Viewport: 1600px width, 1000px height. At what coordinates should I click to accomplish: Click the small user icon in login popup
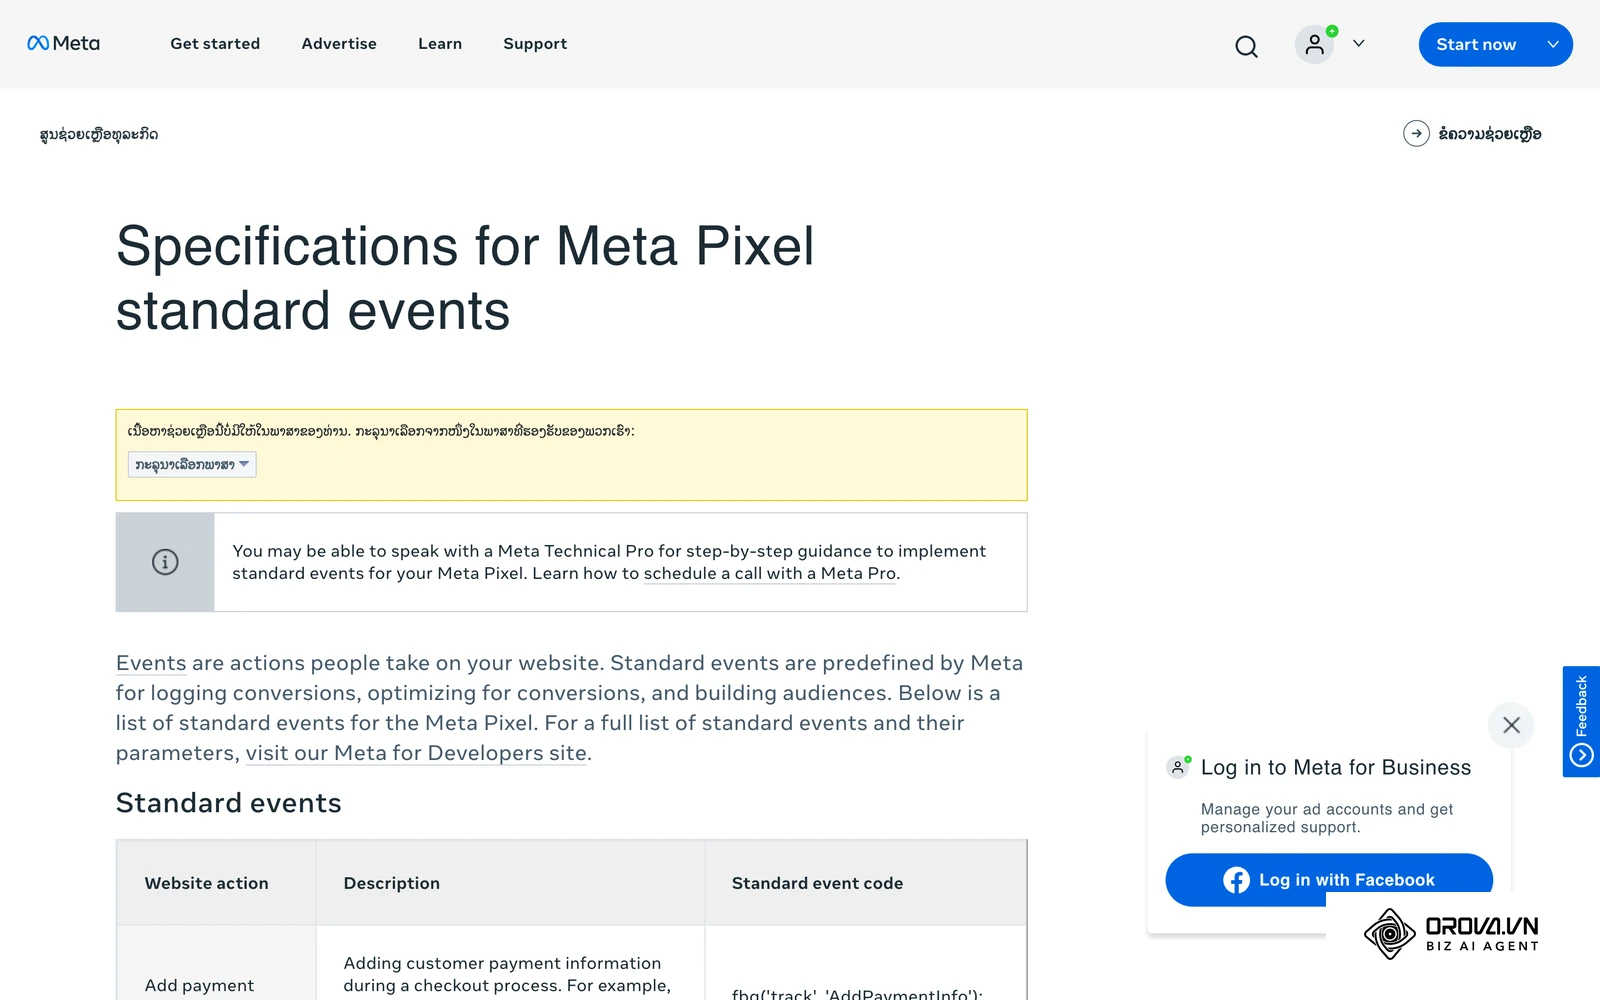1178,768
